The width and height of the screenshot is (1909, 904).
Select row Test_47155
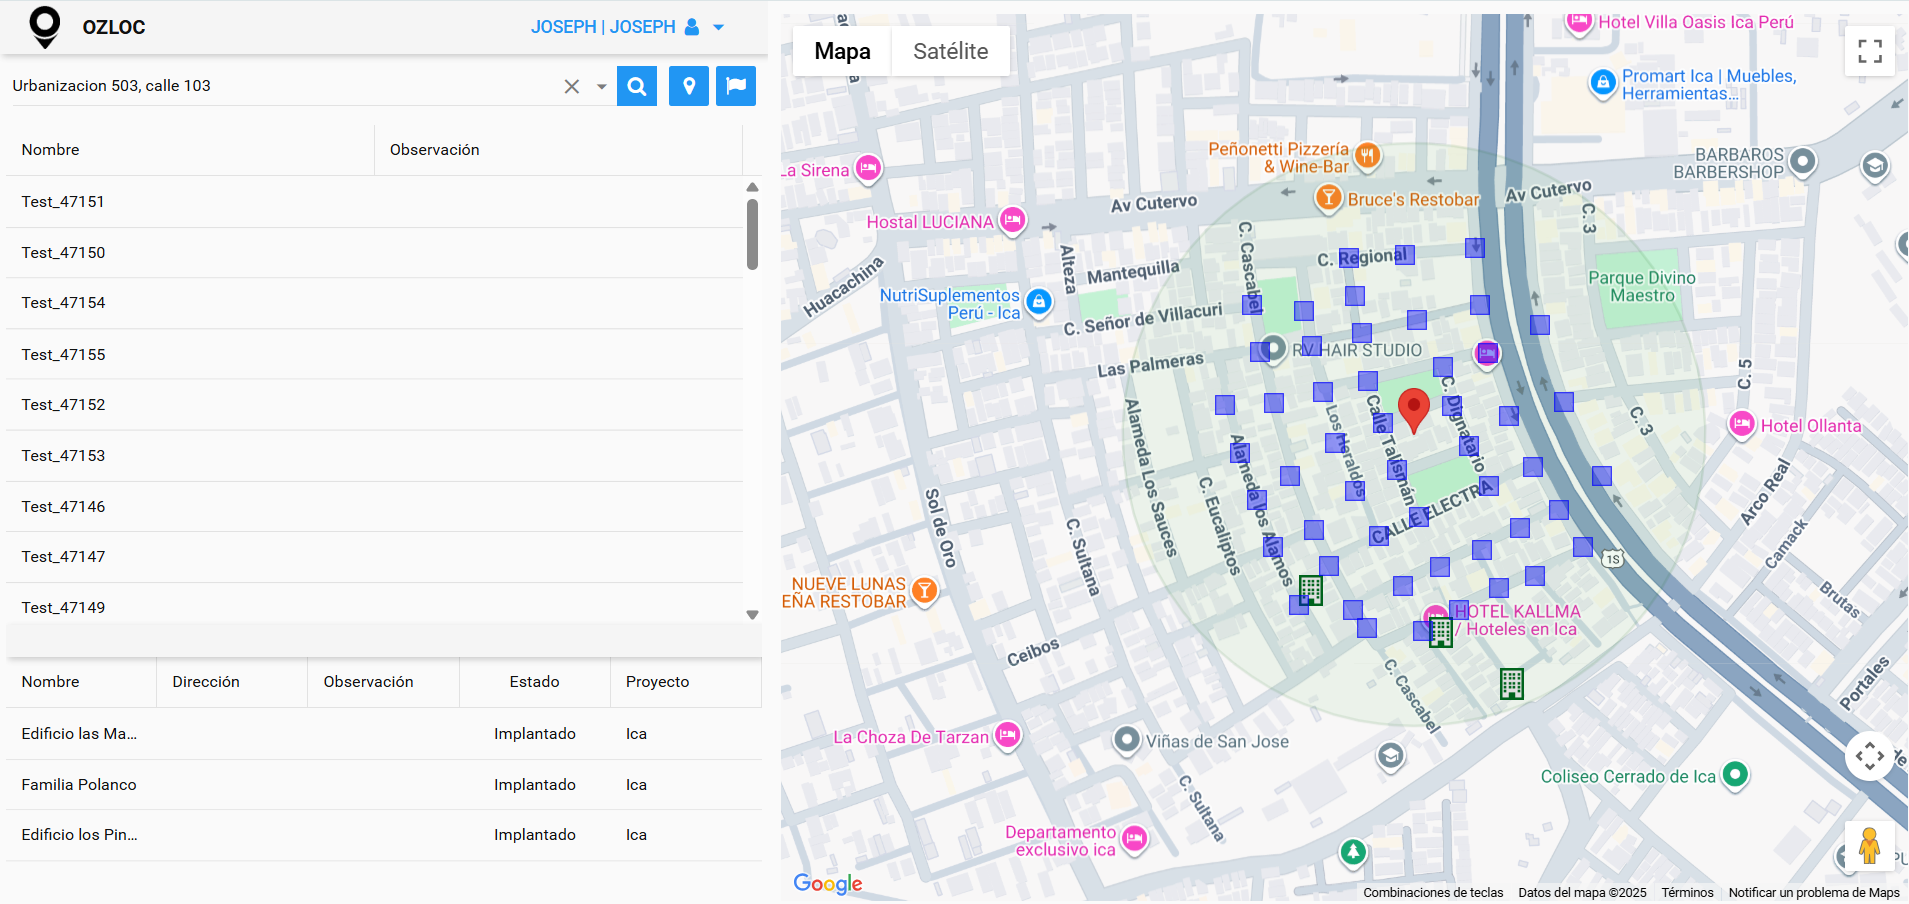(374, 354)
